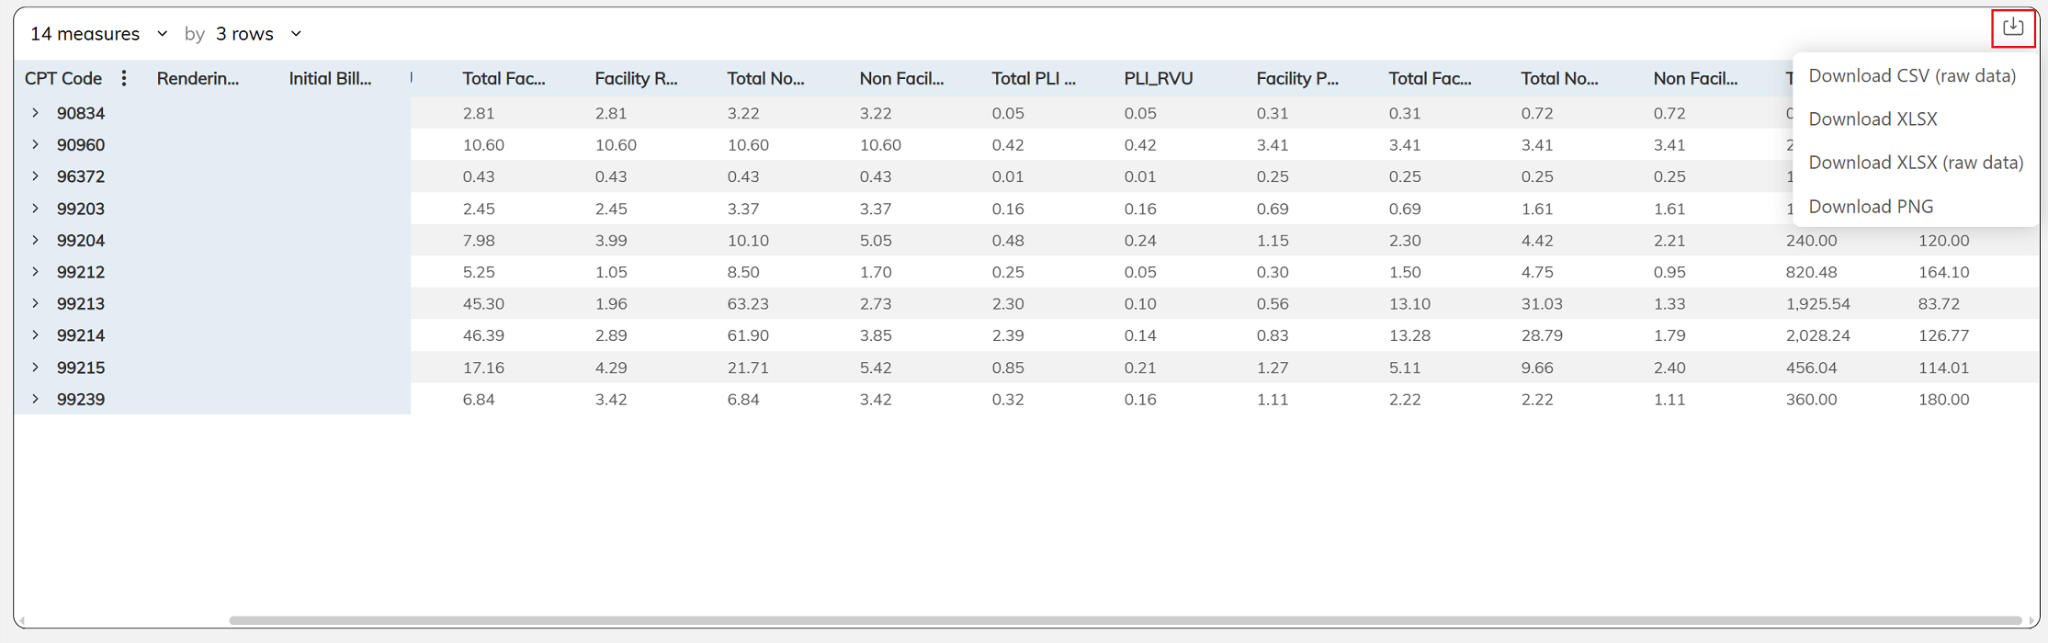The image size is (2048, 643).
Task: Choose Download PNG option
Action: (x=1870, y=206)
